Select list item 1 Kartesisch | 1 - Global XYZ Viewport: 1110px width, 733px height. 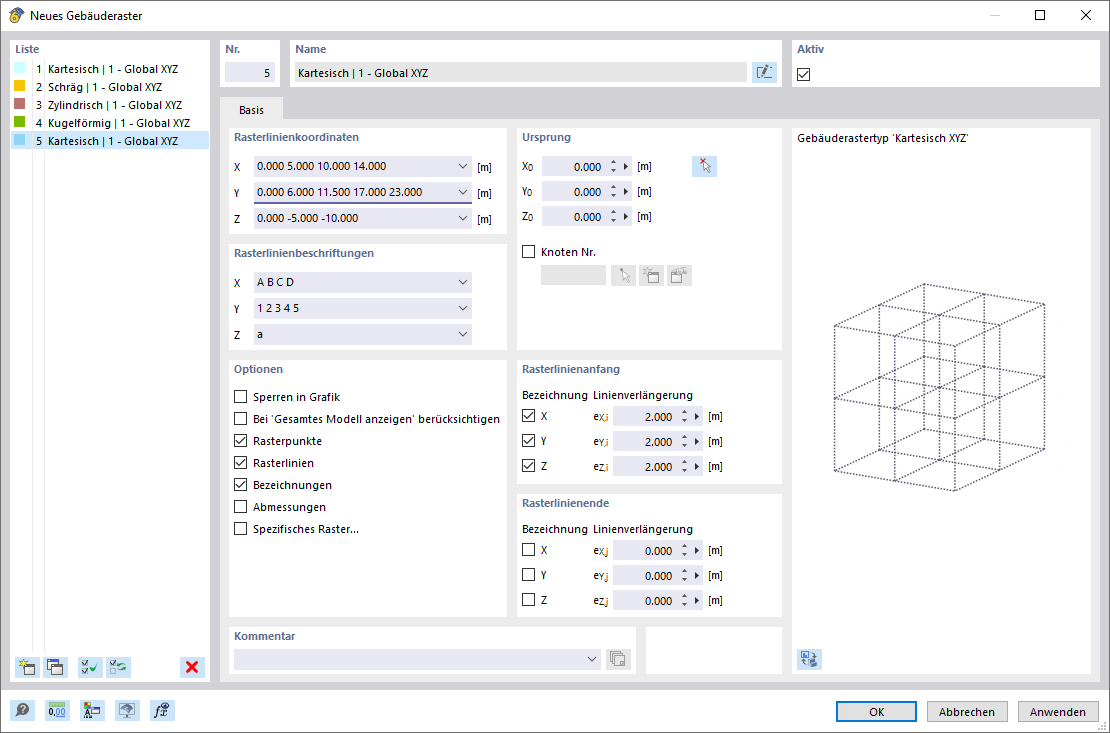click(x=110, y=69)
